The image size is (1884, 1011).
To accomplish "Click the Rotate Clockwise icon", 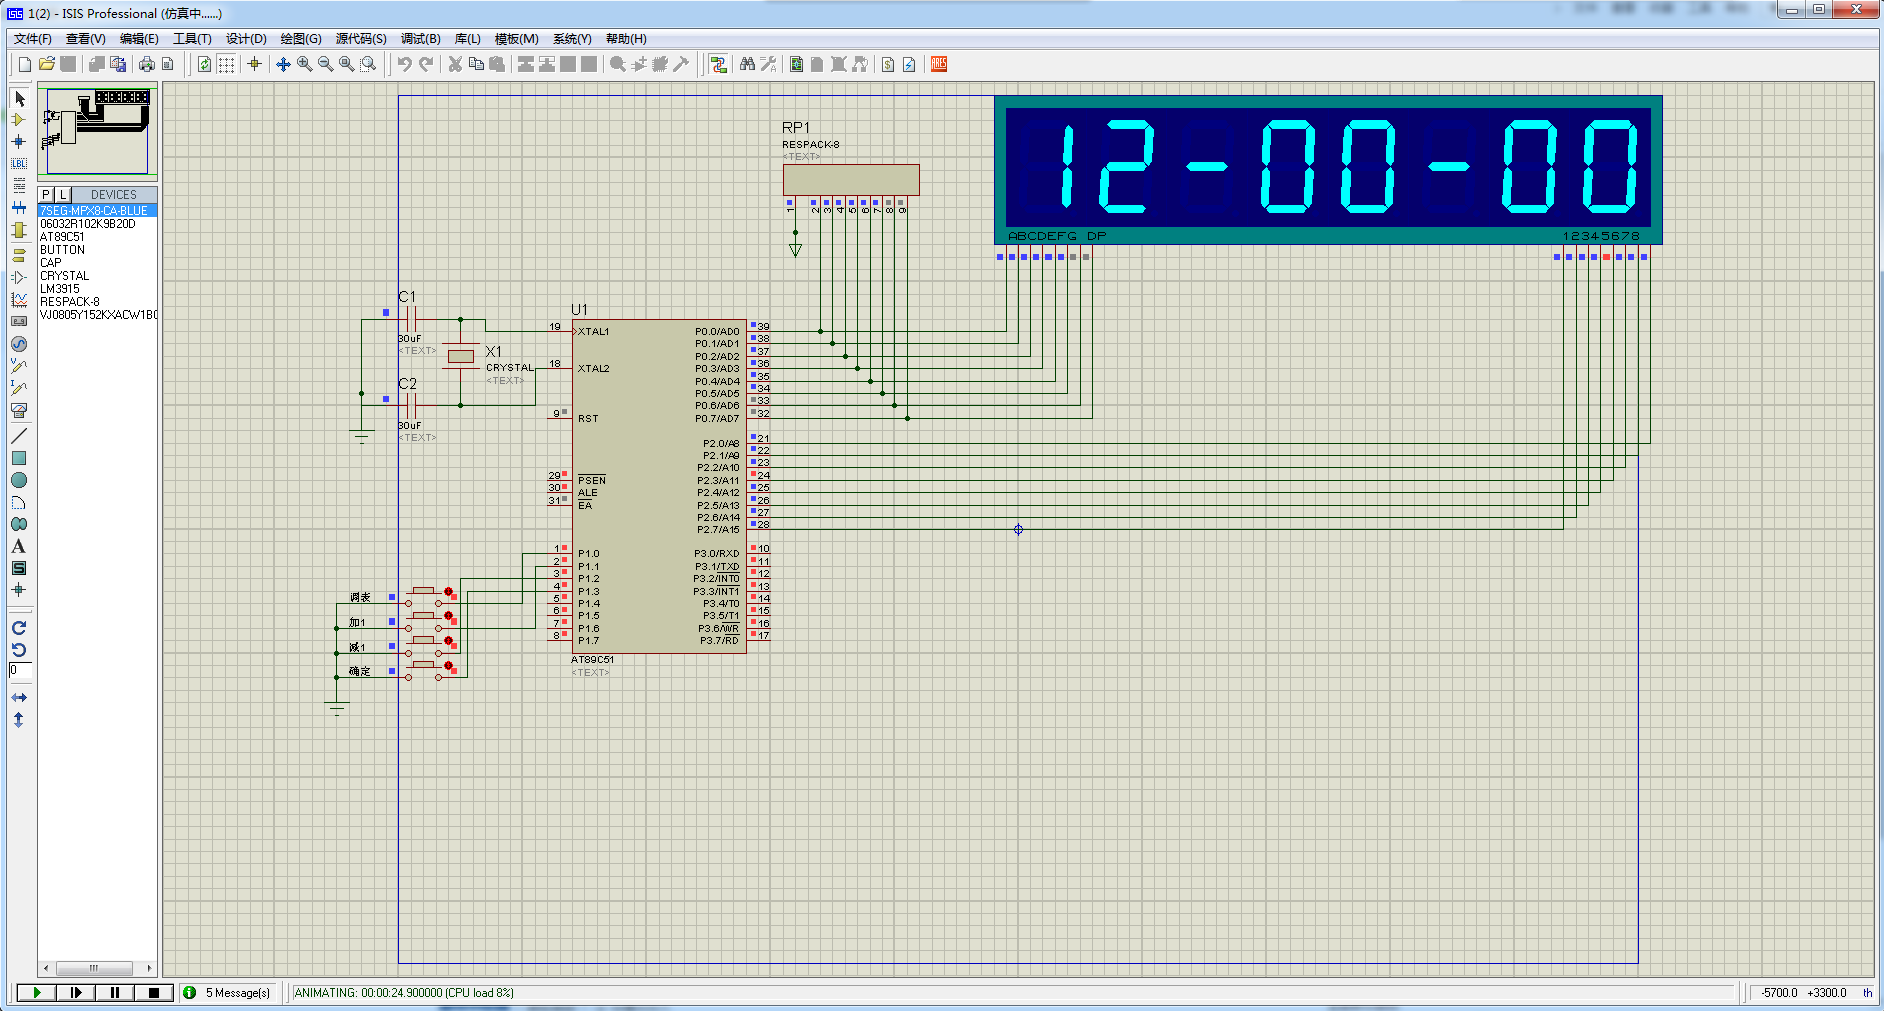I will point(19,628).
